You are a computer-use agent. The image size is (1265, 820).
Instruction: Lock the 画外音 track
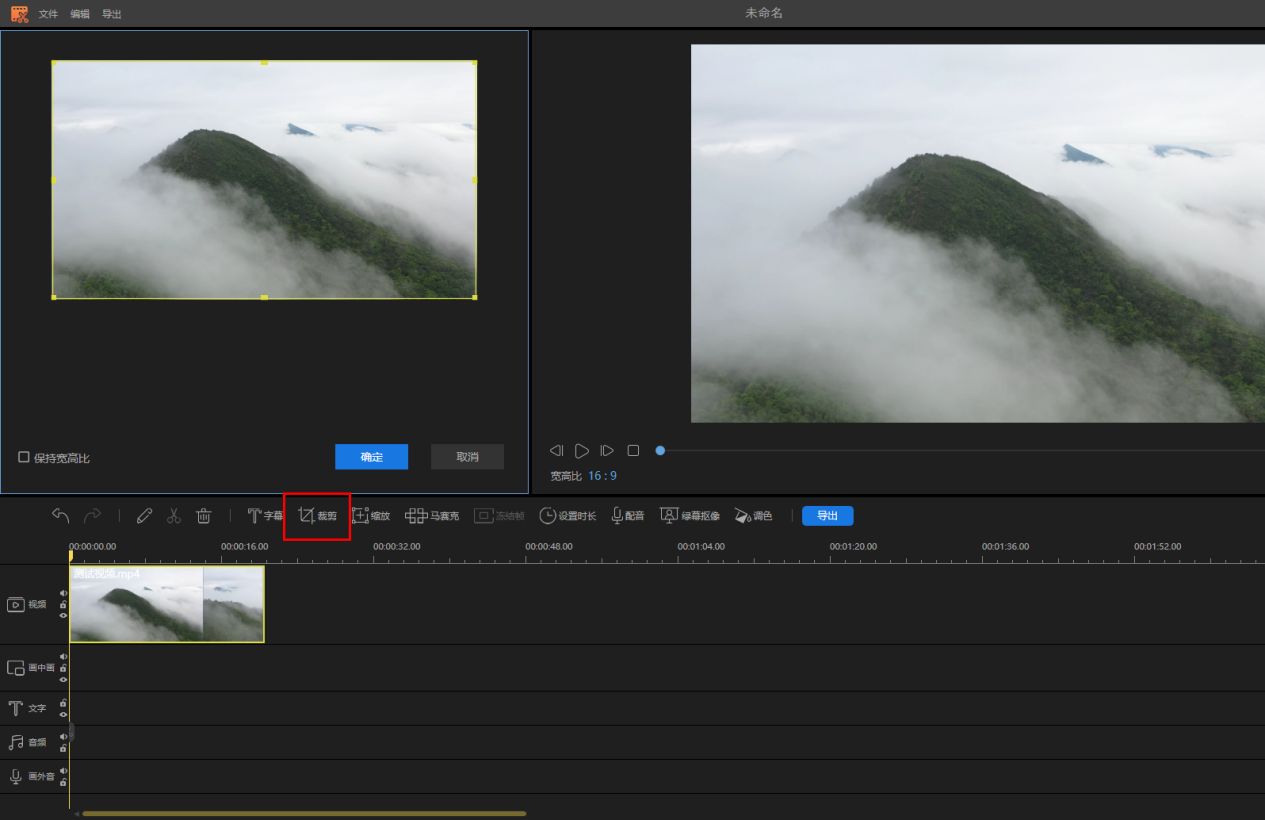63,783
